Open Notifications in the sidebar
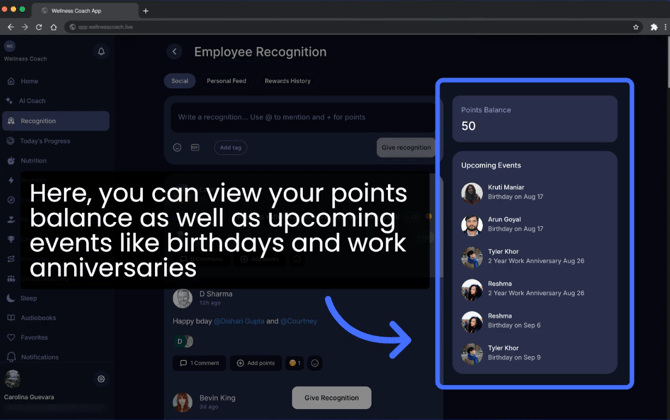The height and width of the screenshot is (420, 670). 40,357
